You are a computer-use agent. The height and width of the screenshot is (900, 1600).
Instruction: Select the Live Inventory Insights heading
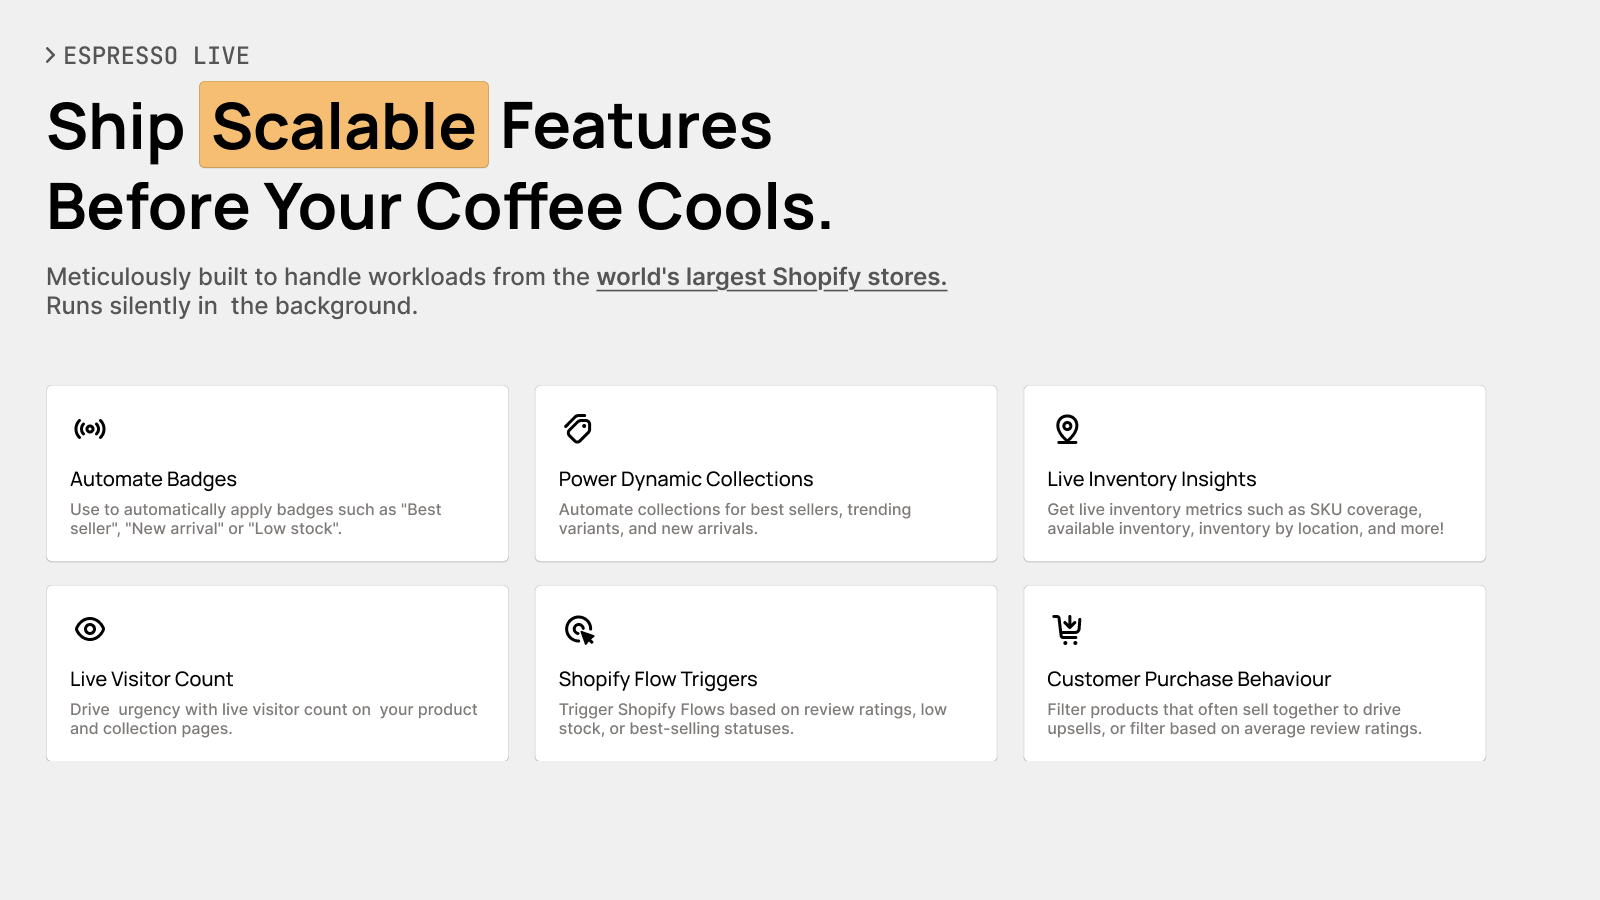[1151, 479]
